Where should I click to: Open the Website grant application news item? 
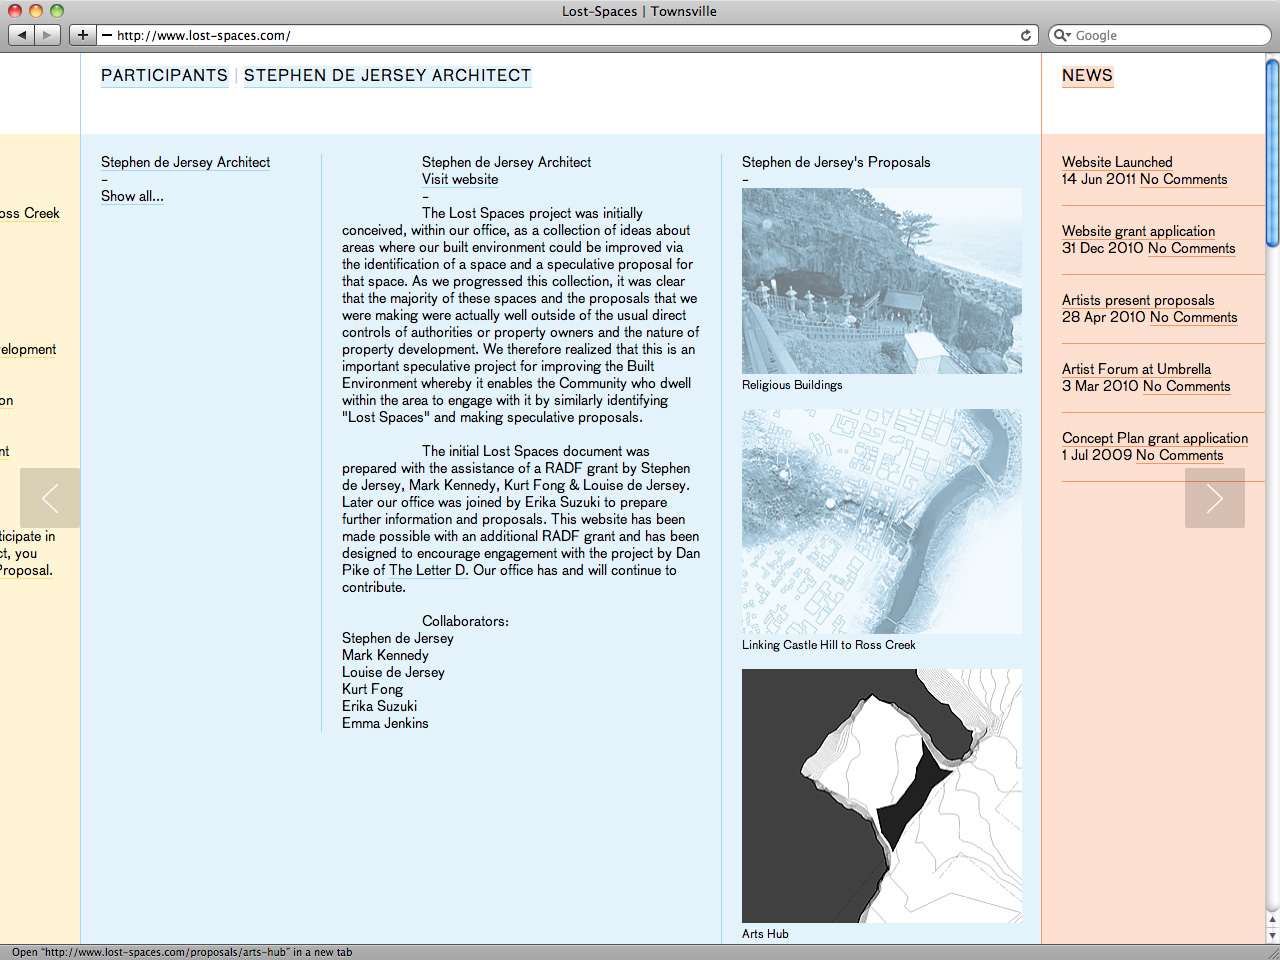click(x=1138, y=231)
